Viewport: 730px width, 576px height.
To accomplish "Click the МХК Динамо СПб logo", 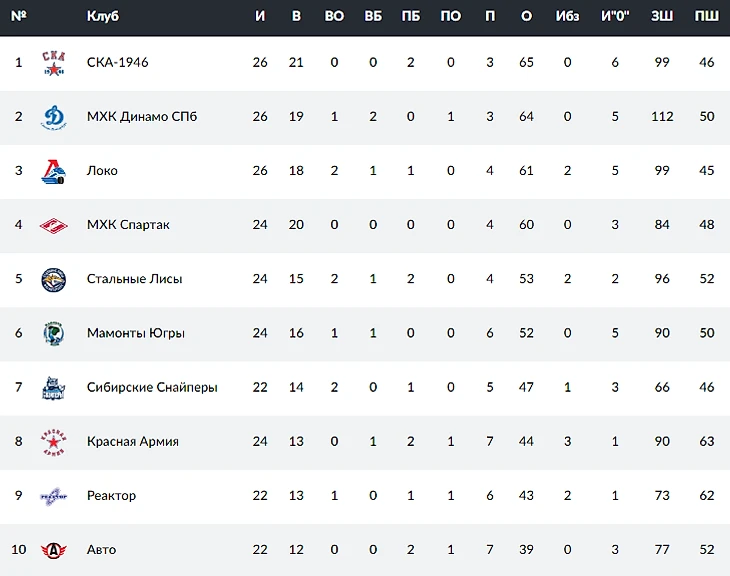I will [53, 117].
